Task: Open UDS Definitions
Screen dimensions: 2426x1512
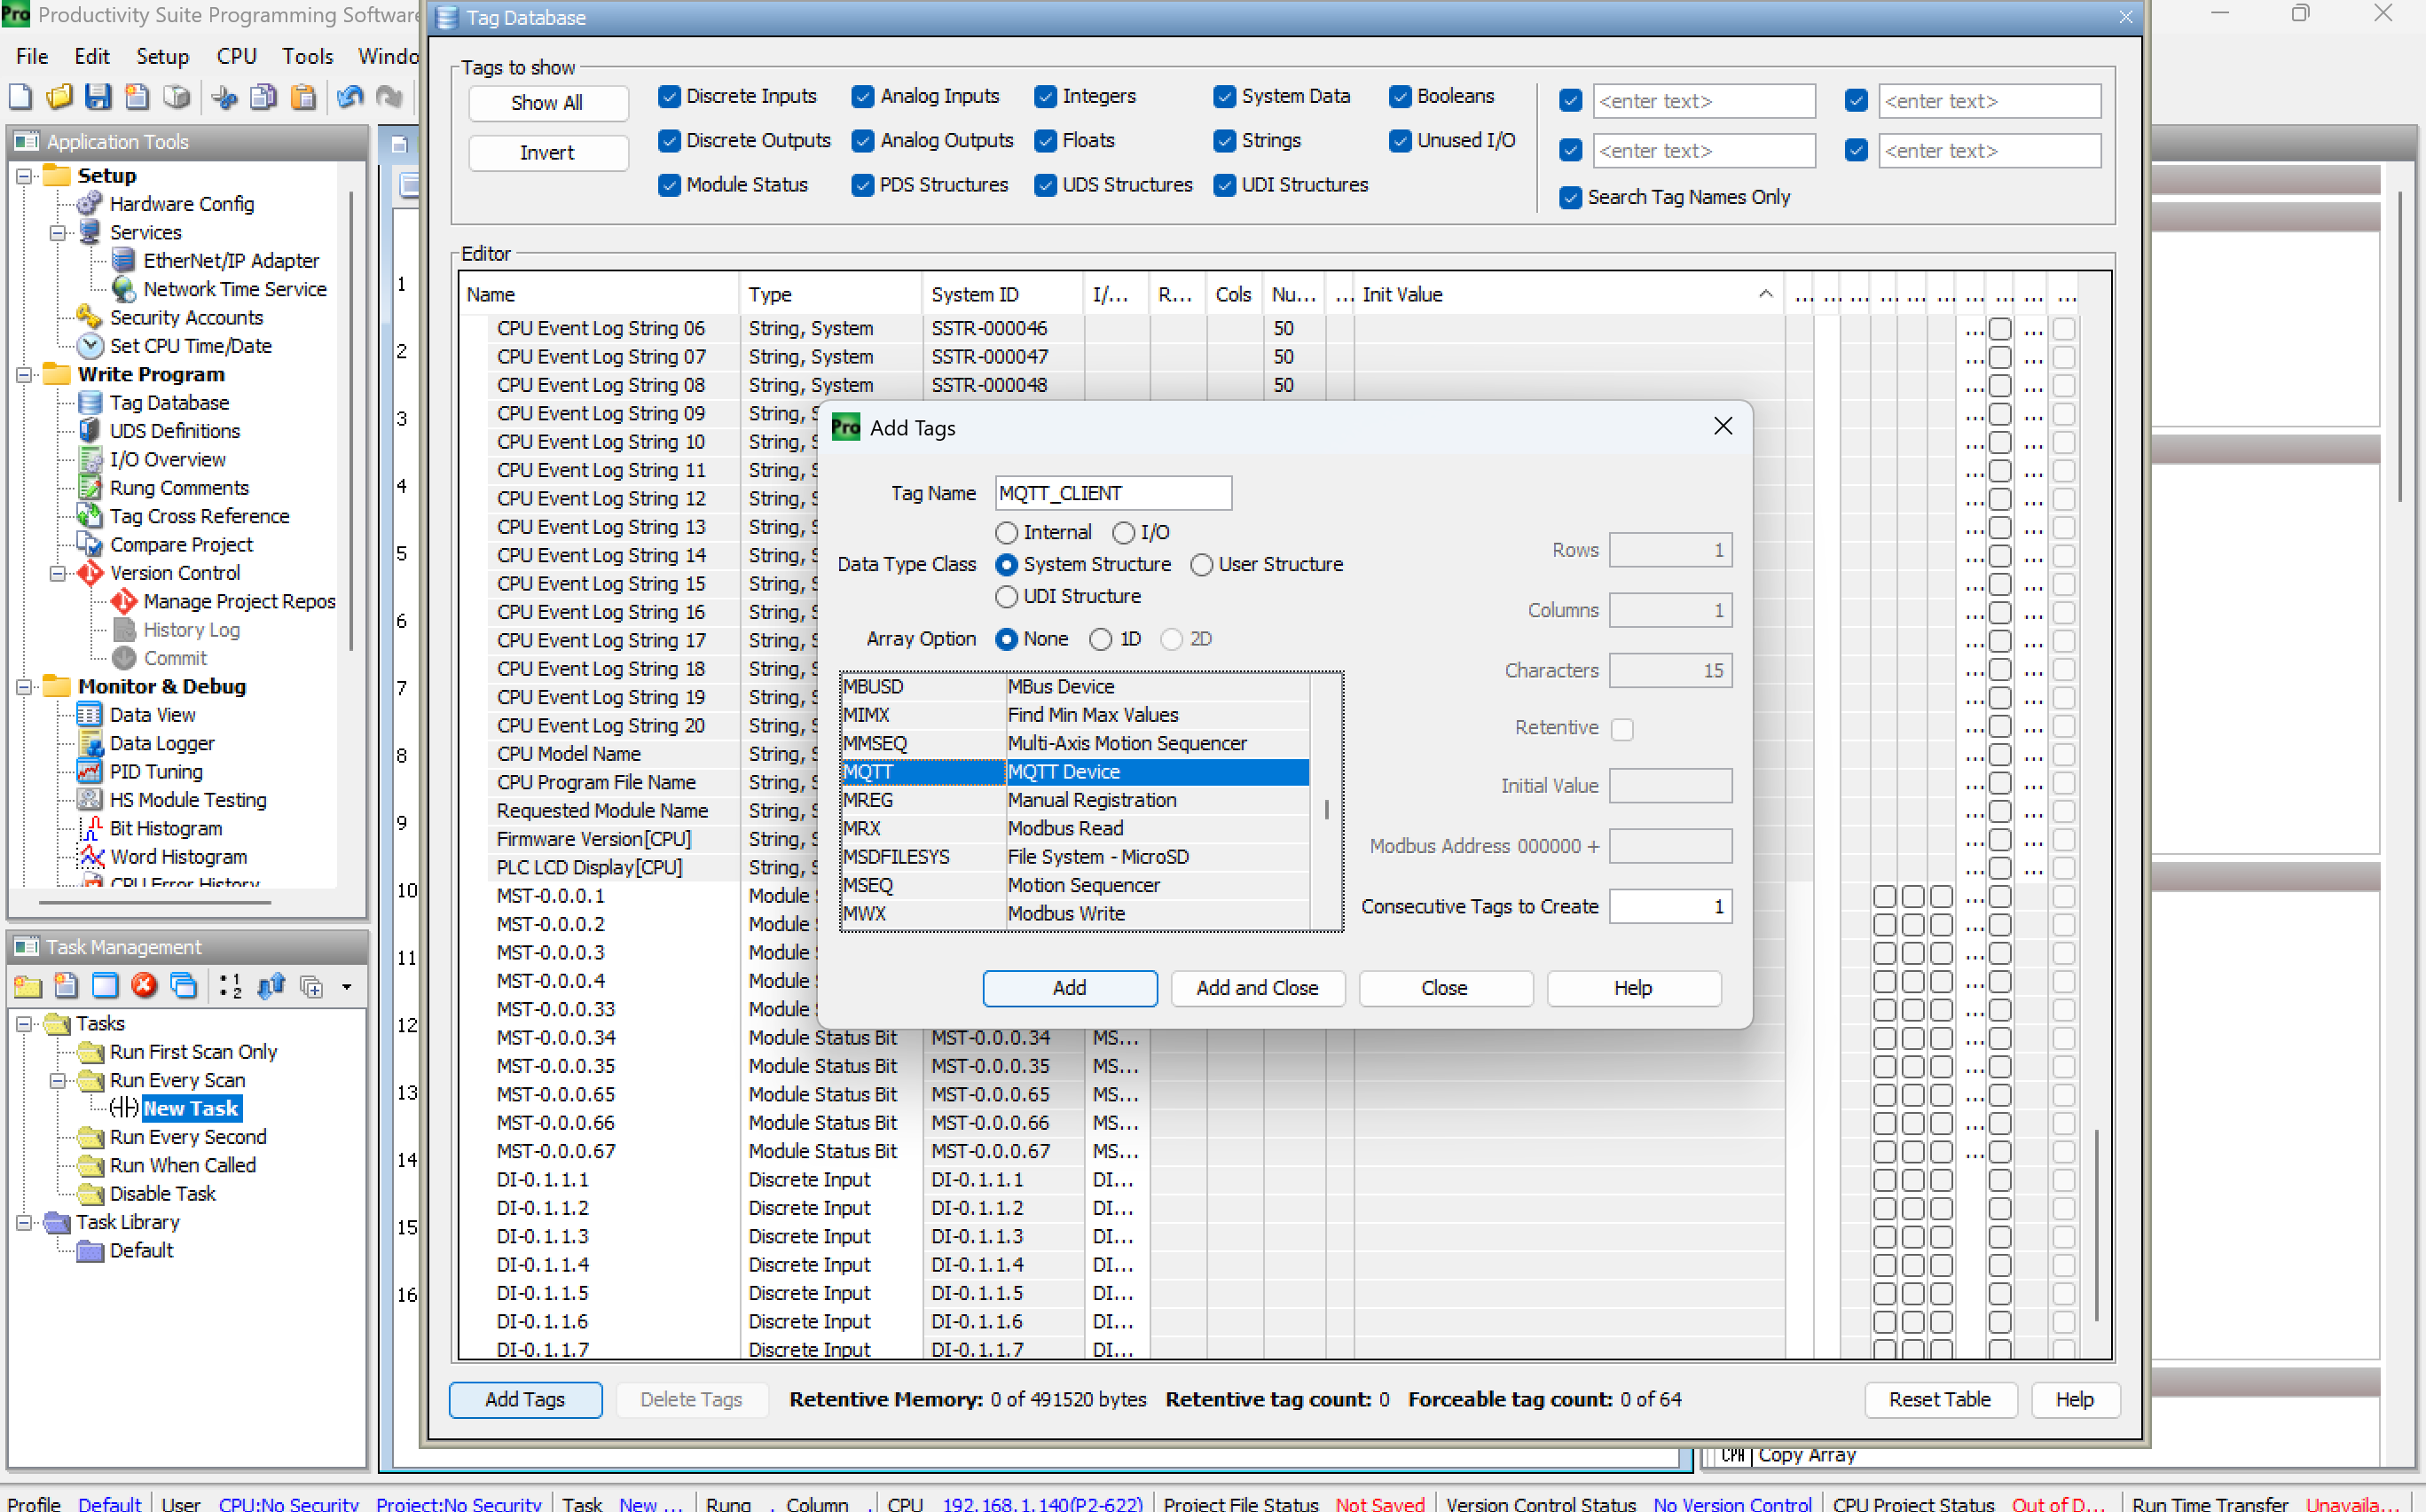Action: (175, 430)
